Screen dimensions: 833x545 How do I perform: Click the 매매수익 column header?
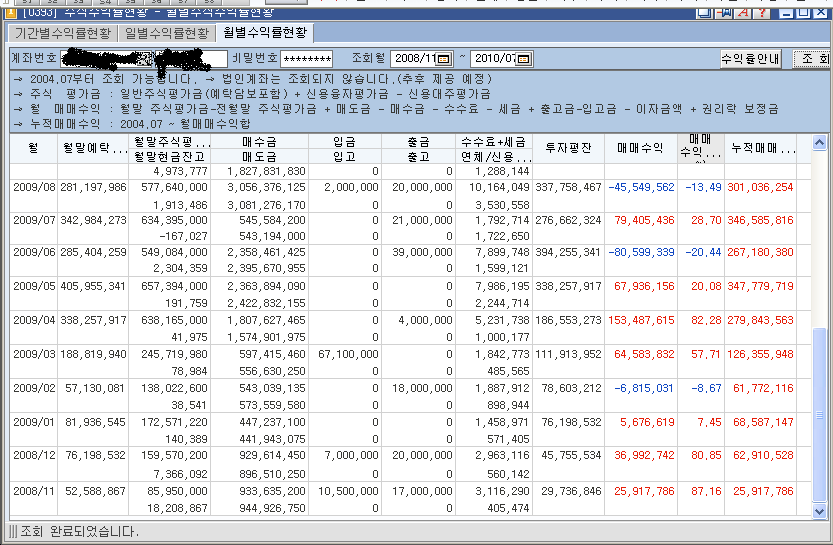coord(641,149)
